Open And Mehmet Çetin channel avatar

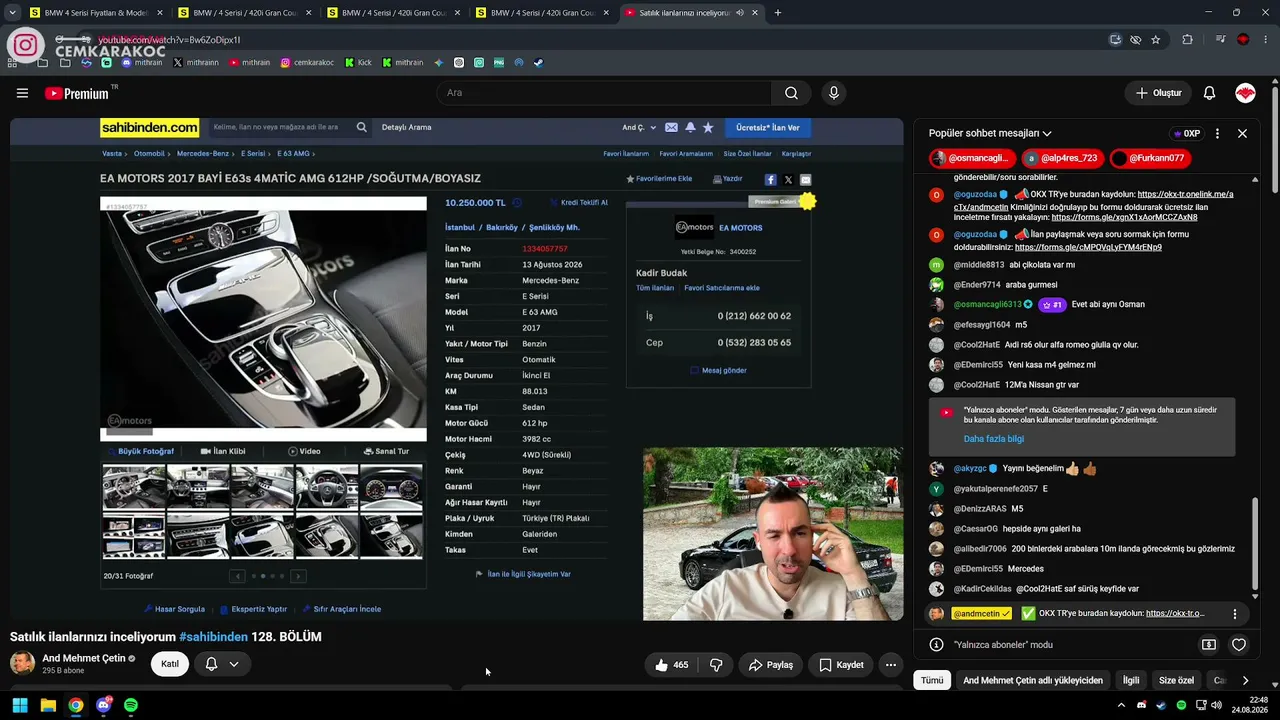point(22,663)
